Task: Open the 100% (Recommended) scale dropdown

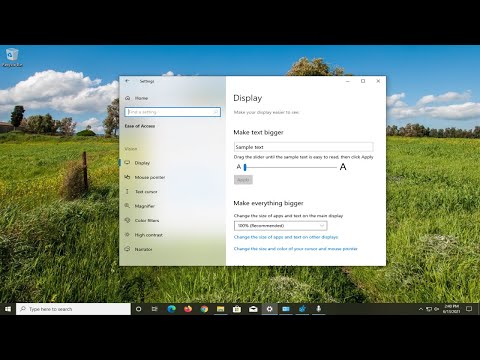Action: tap(280, 226)
